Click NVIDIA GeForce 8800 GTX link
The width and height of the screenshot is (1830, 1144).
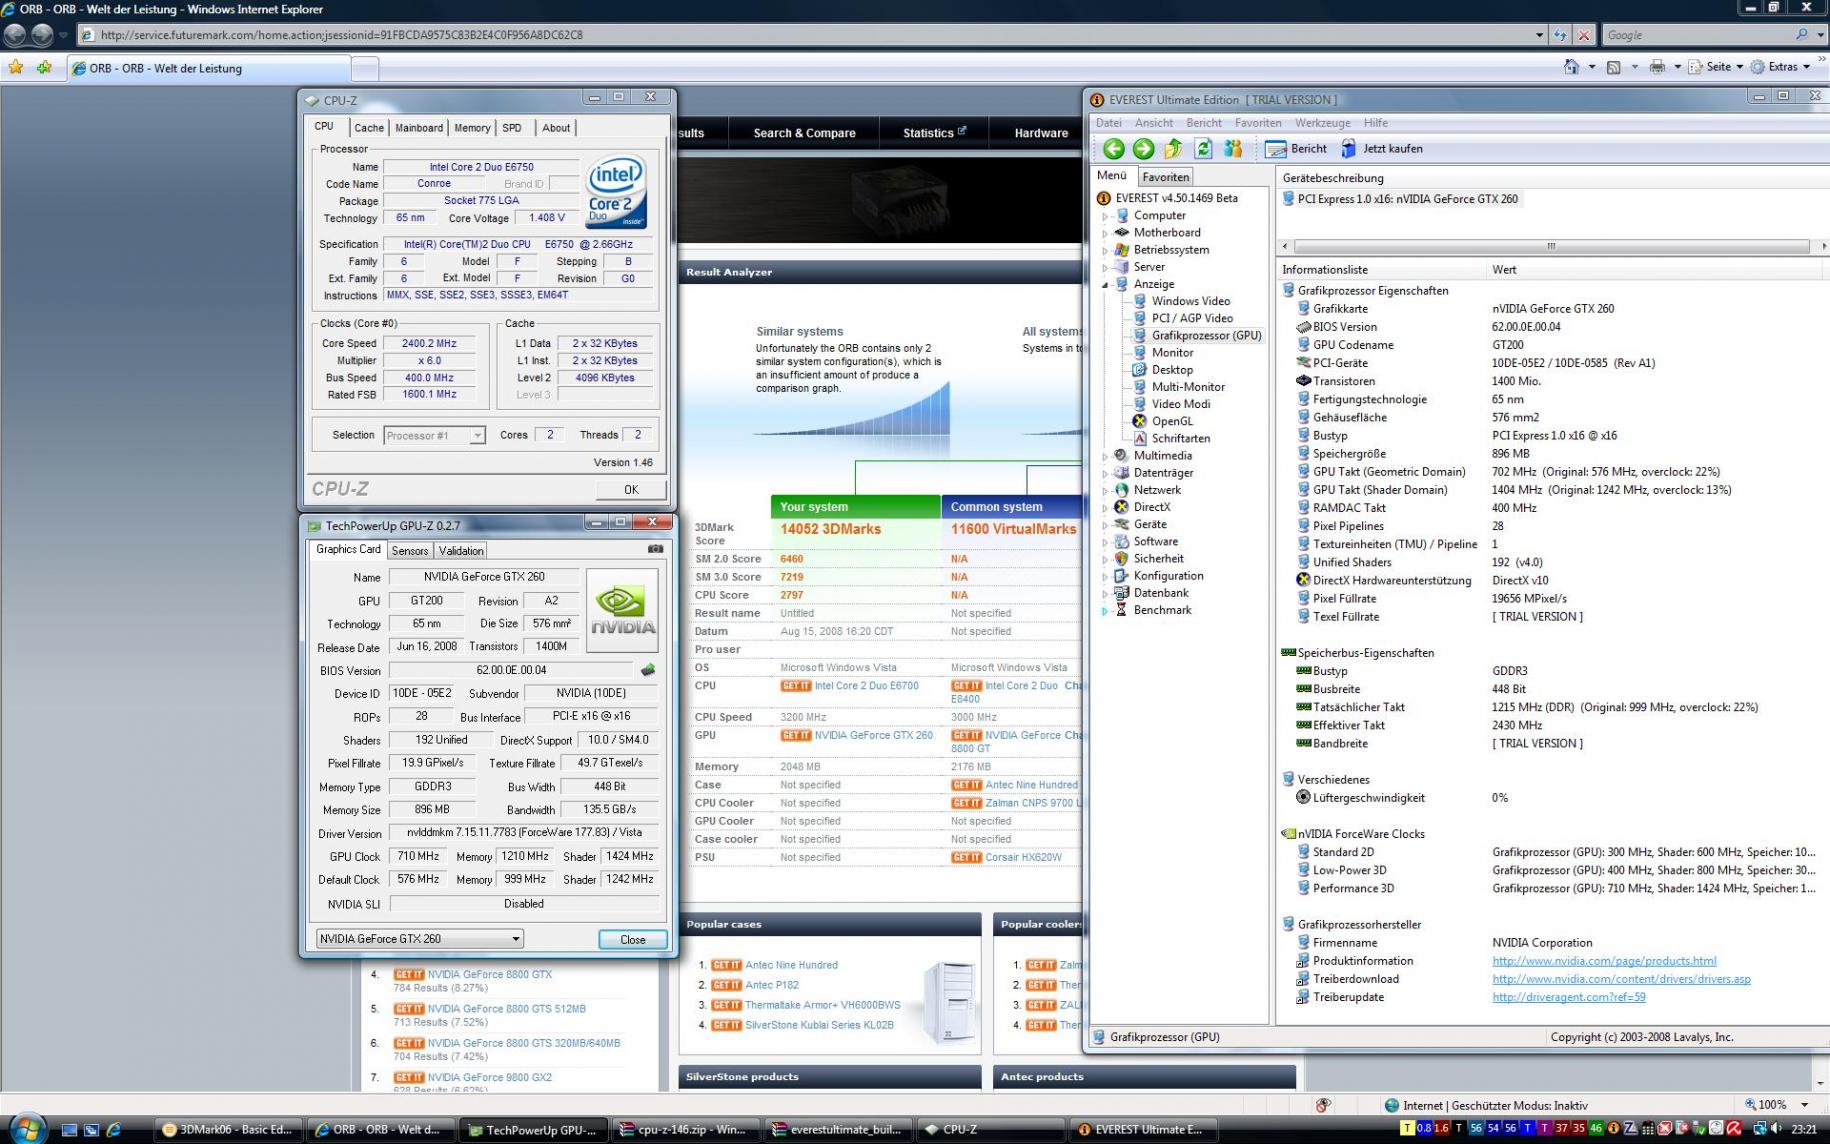click(490, 974)
